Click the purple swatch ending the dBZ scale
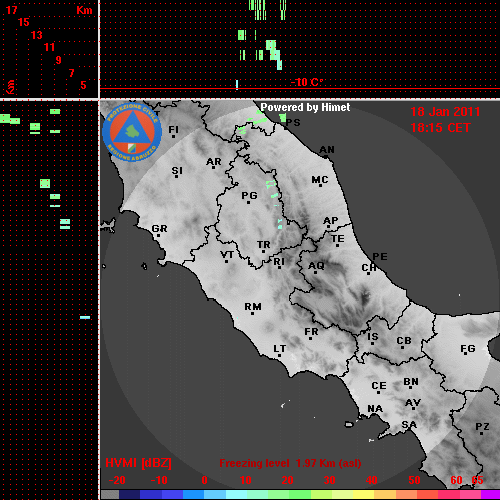Viewport: 500px width, 500px height. 491,495
